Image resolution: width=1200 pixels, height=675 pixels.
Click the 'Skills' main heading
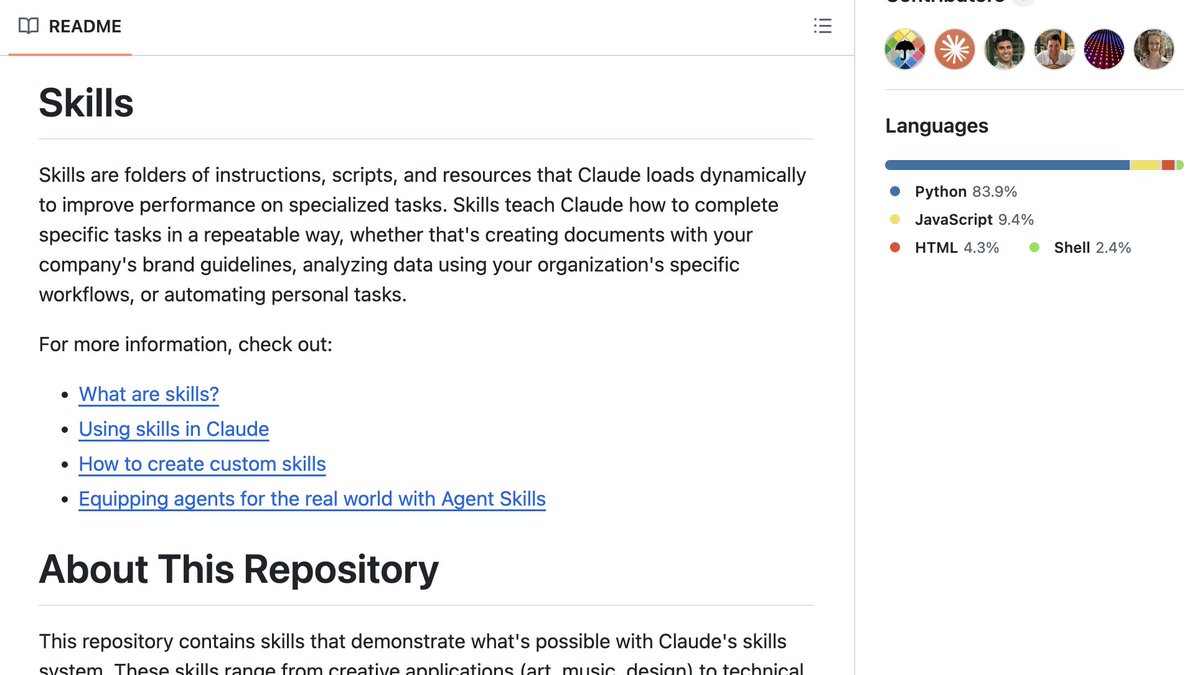pos(86,103)
